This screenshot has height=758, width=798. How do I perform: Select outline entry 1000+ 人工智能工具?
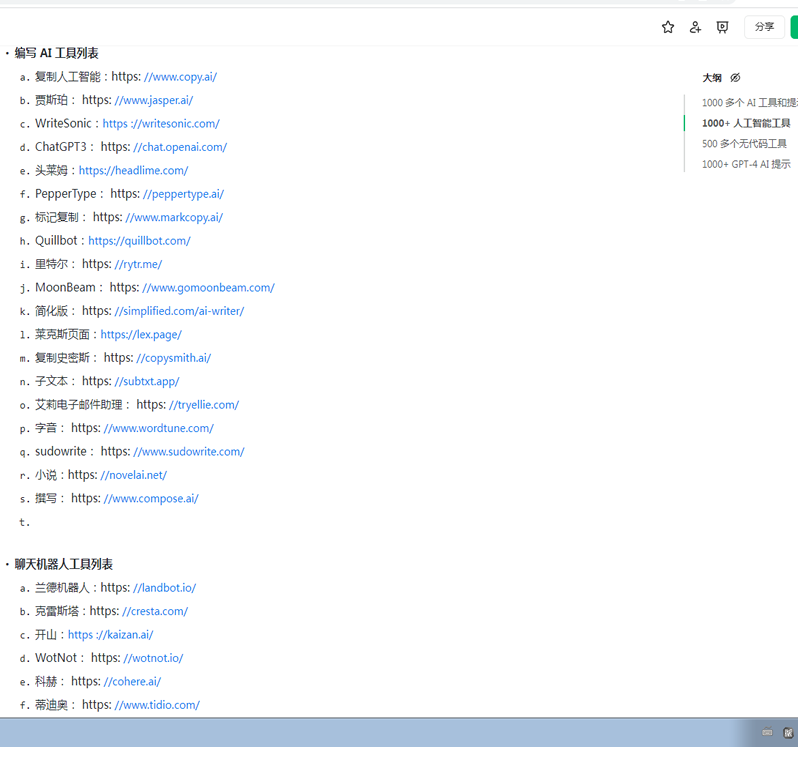[746, 123]
